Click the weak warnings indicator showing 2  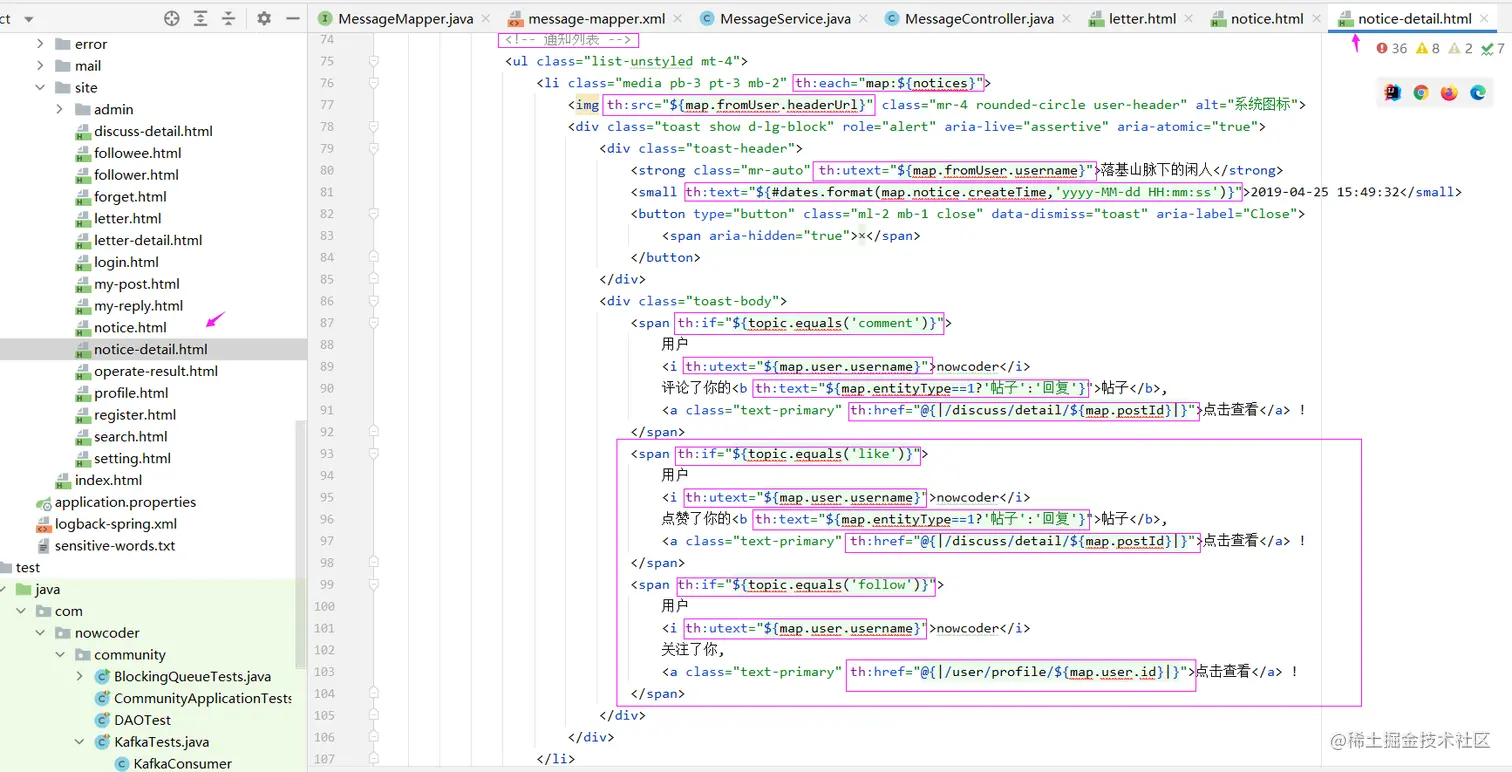(1461, 48)
